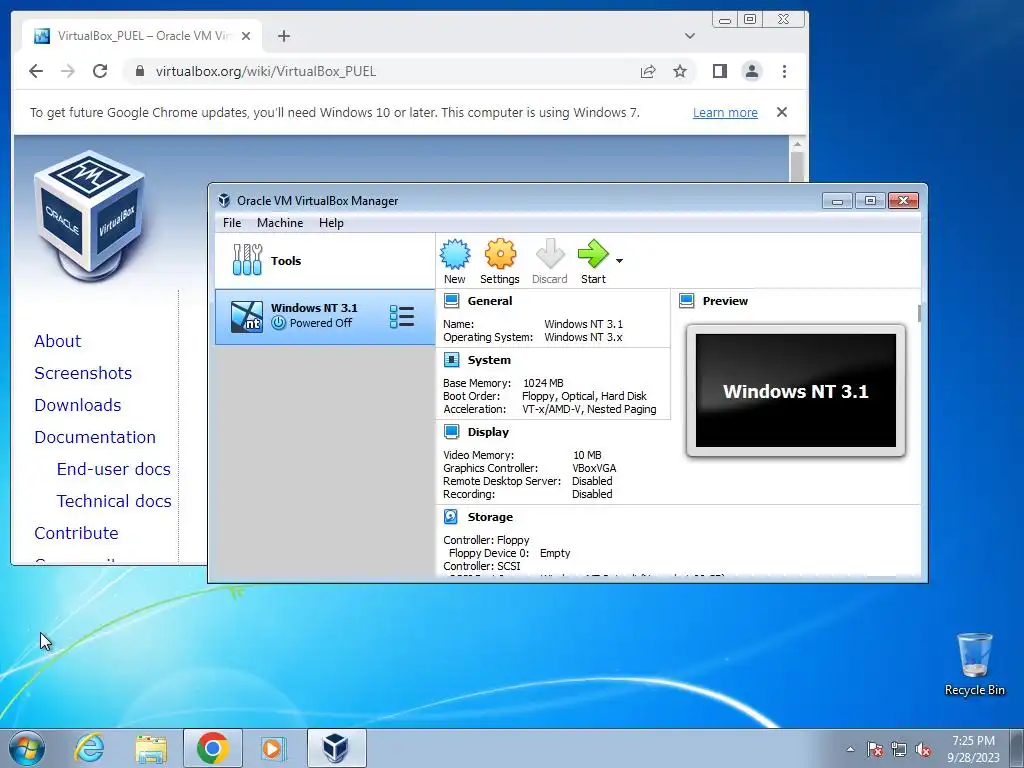Click the VirtualBox cube logo on the webpage
Screen dimensions: 1024x768
[89, 216]
